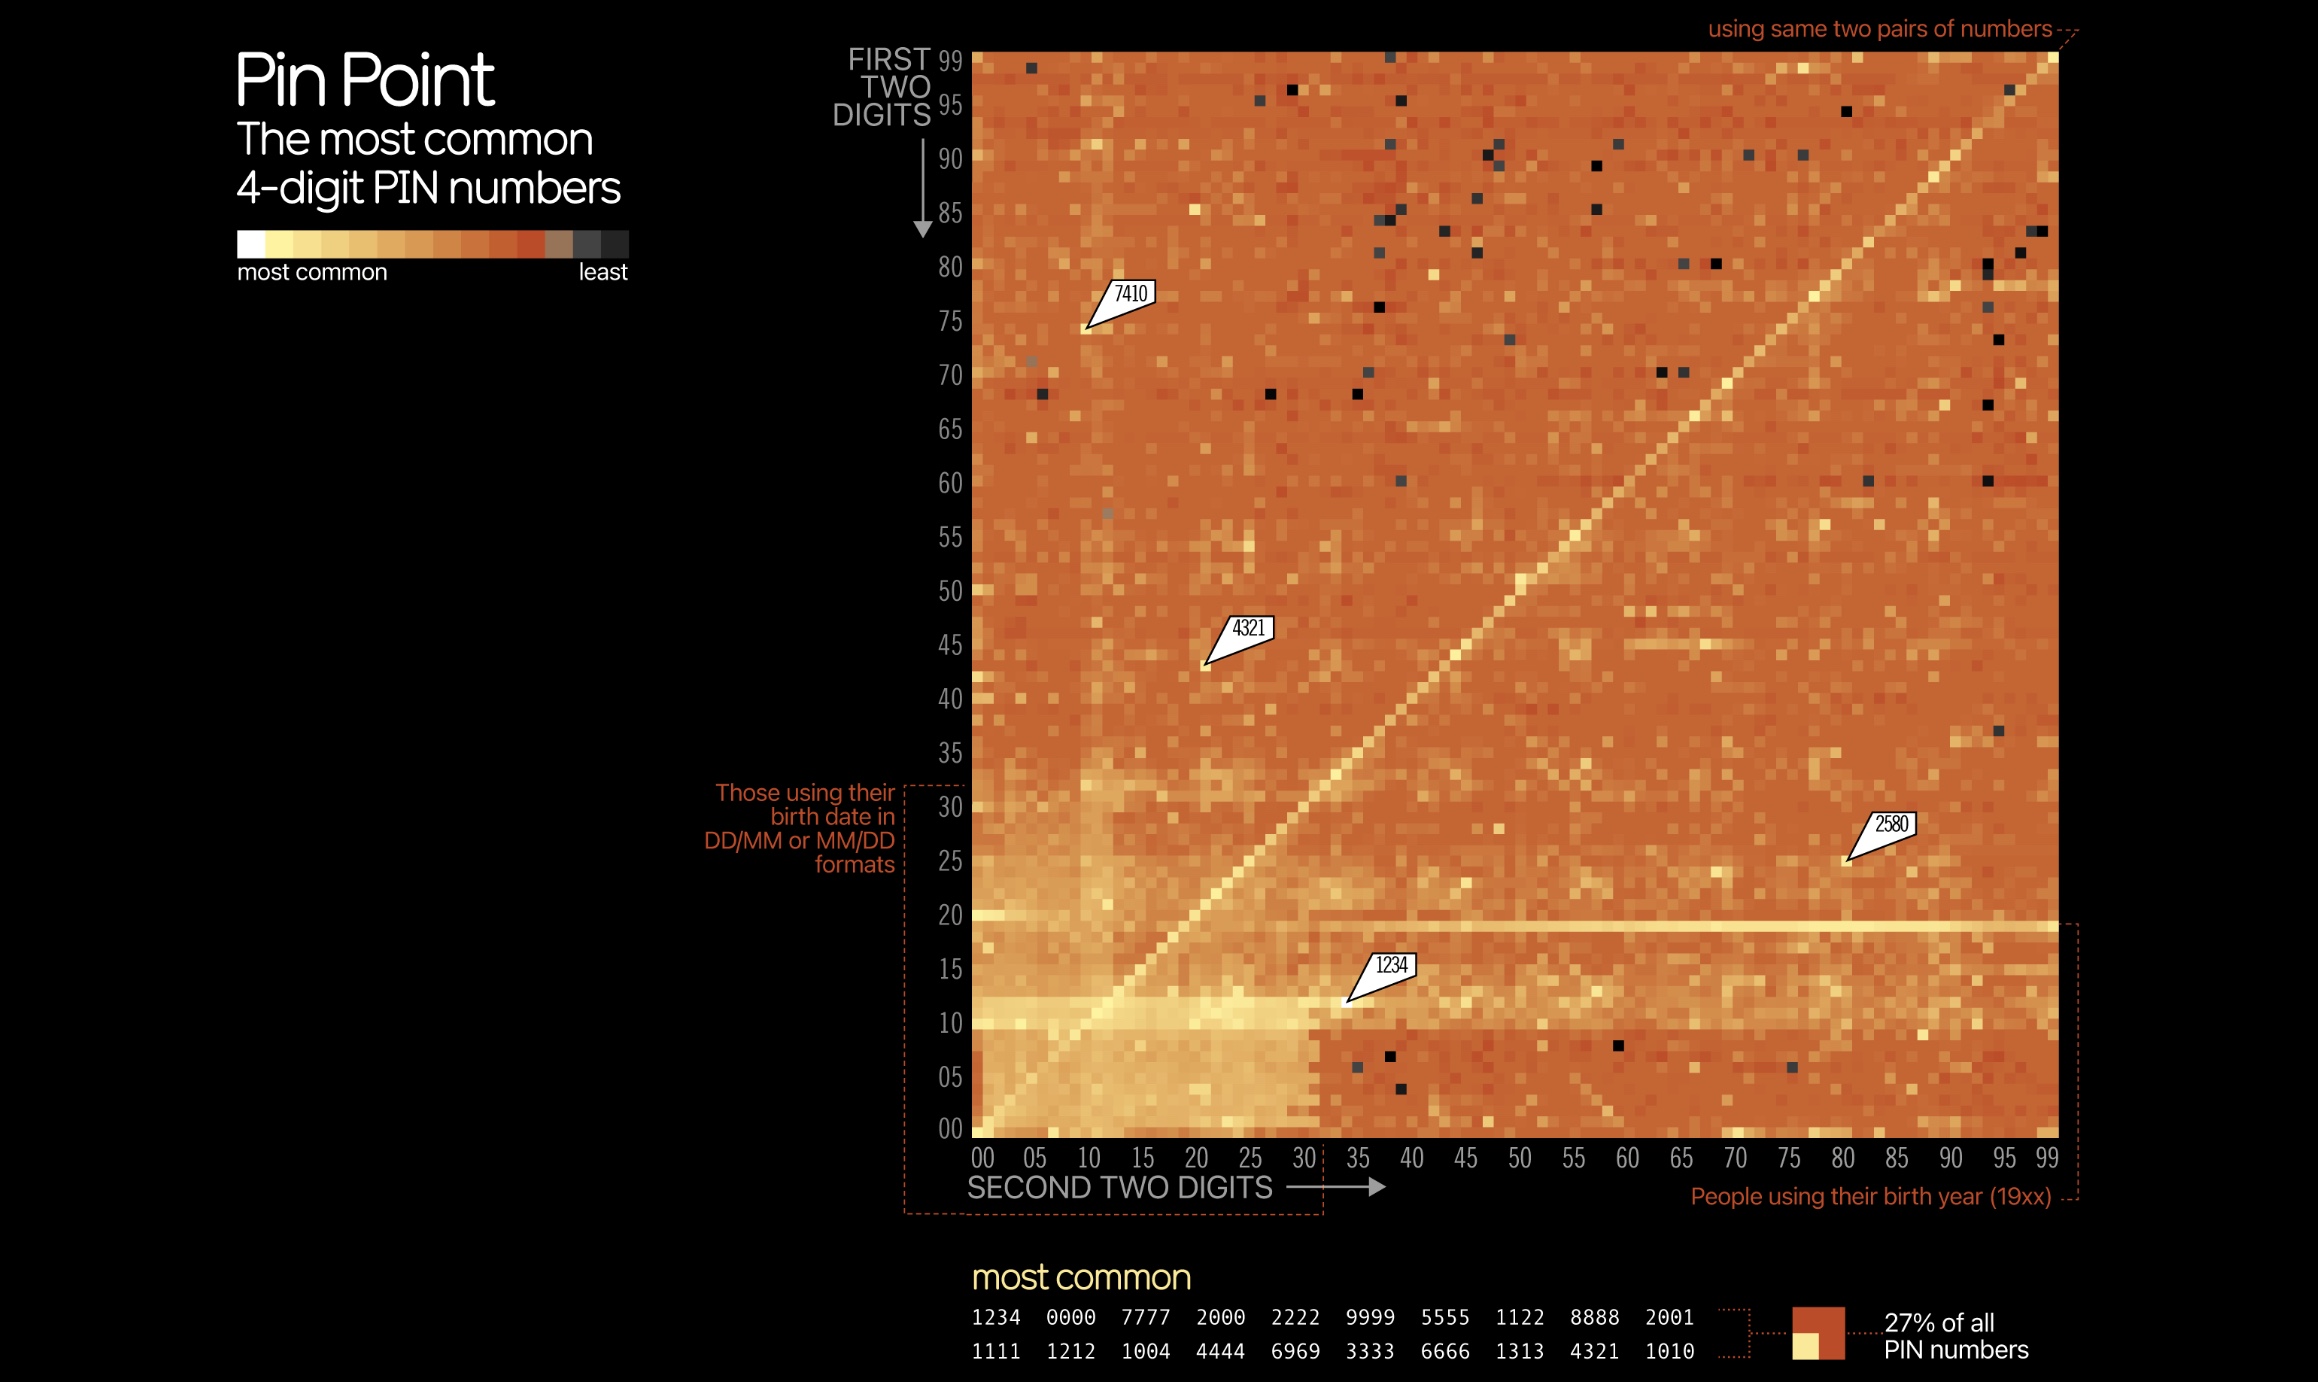Click the downward arrow under FIRST TWO DIGITS
2318x1382 pixels.
923,188
